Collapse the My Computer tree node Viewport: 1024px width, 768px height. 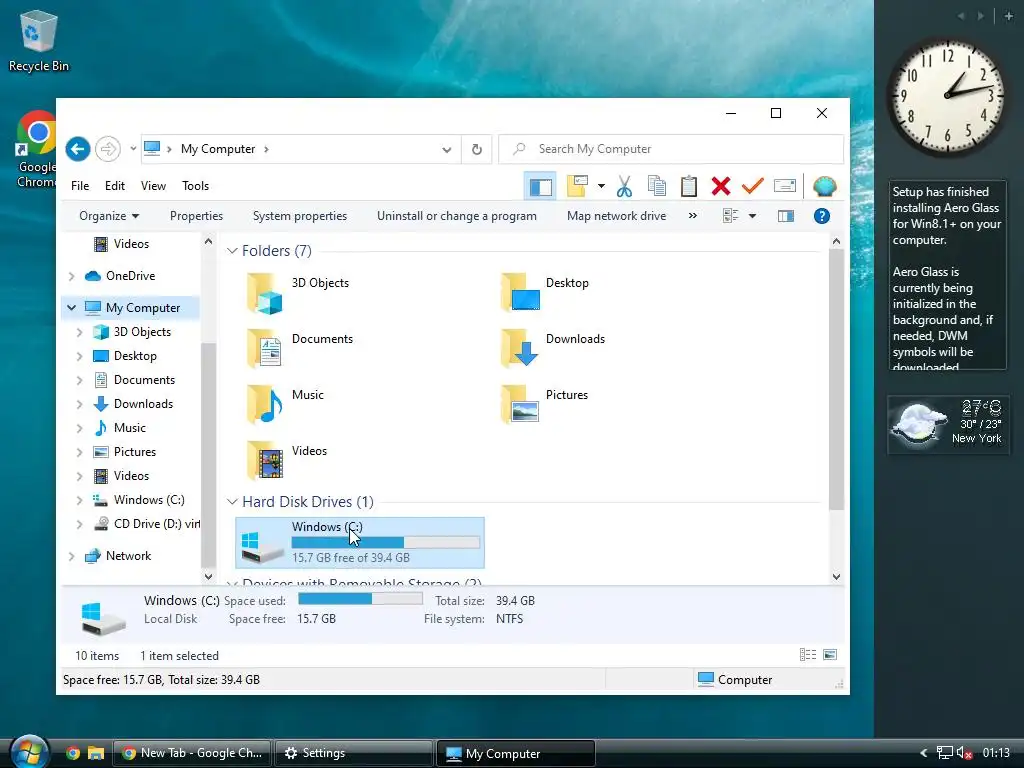[71, 308]
